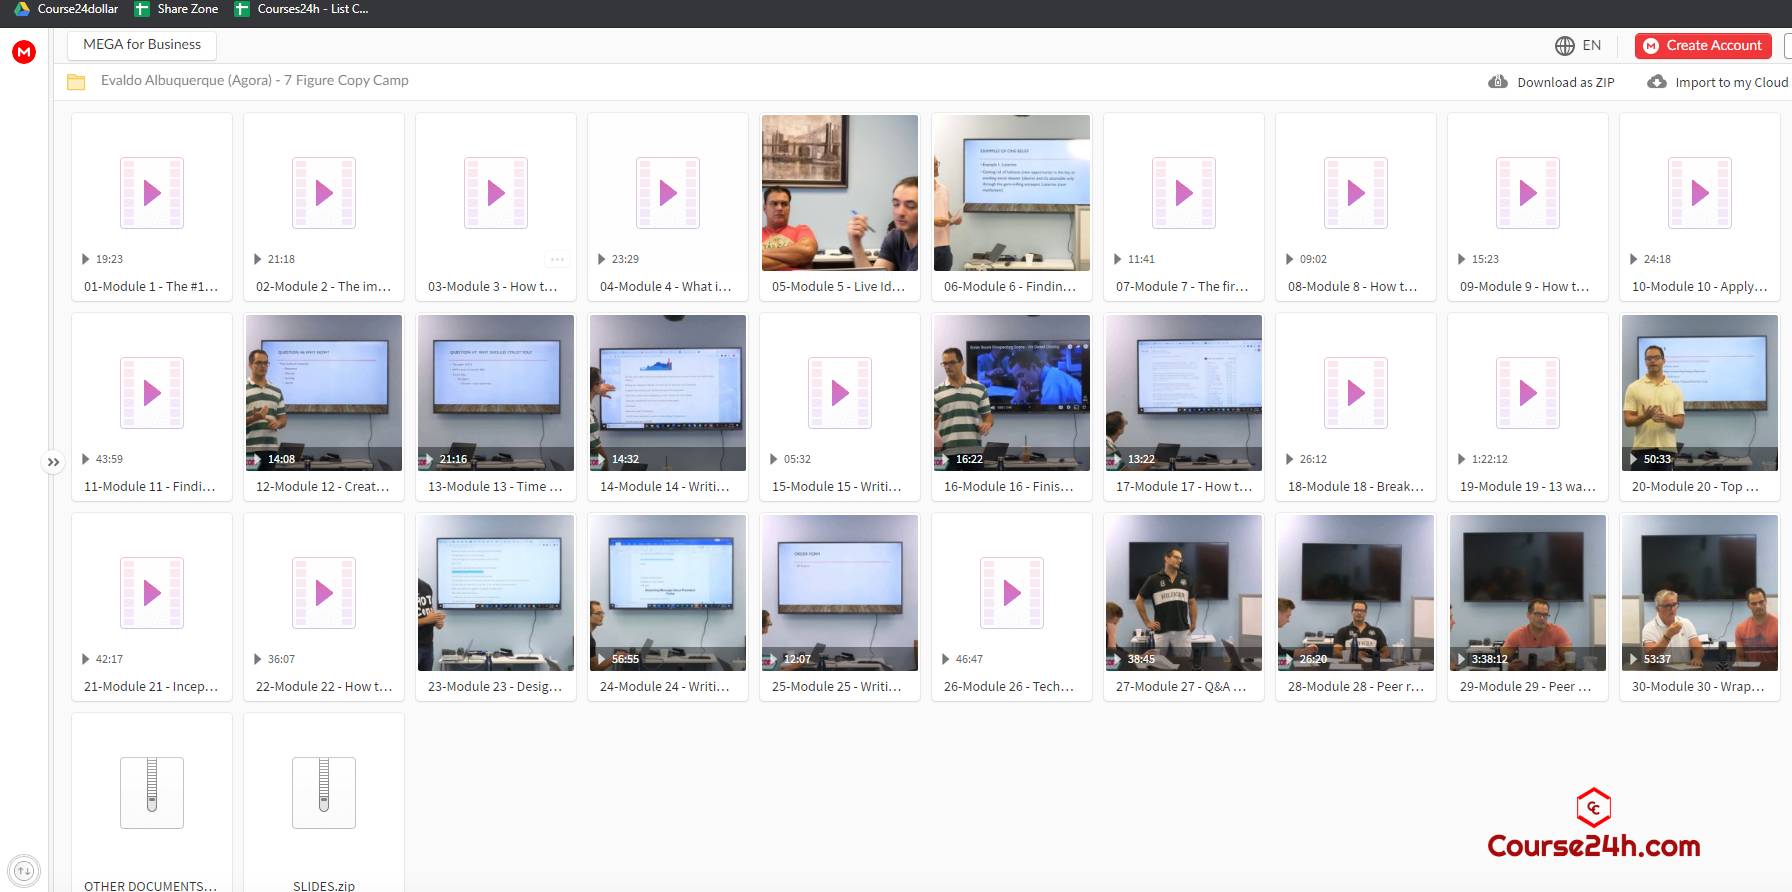Viewport: 1792px width, 892px height.
Task: Open 20-Module 20 video thumbnail
Action: pyautogui.click(x=1700, y=393)
